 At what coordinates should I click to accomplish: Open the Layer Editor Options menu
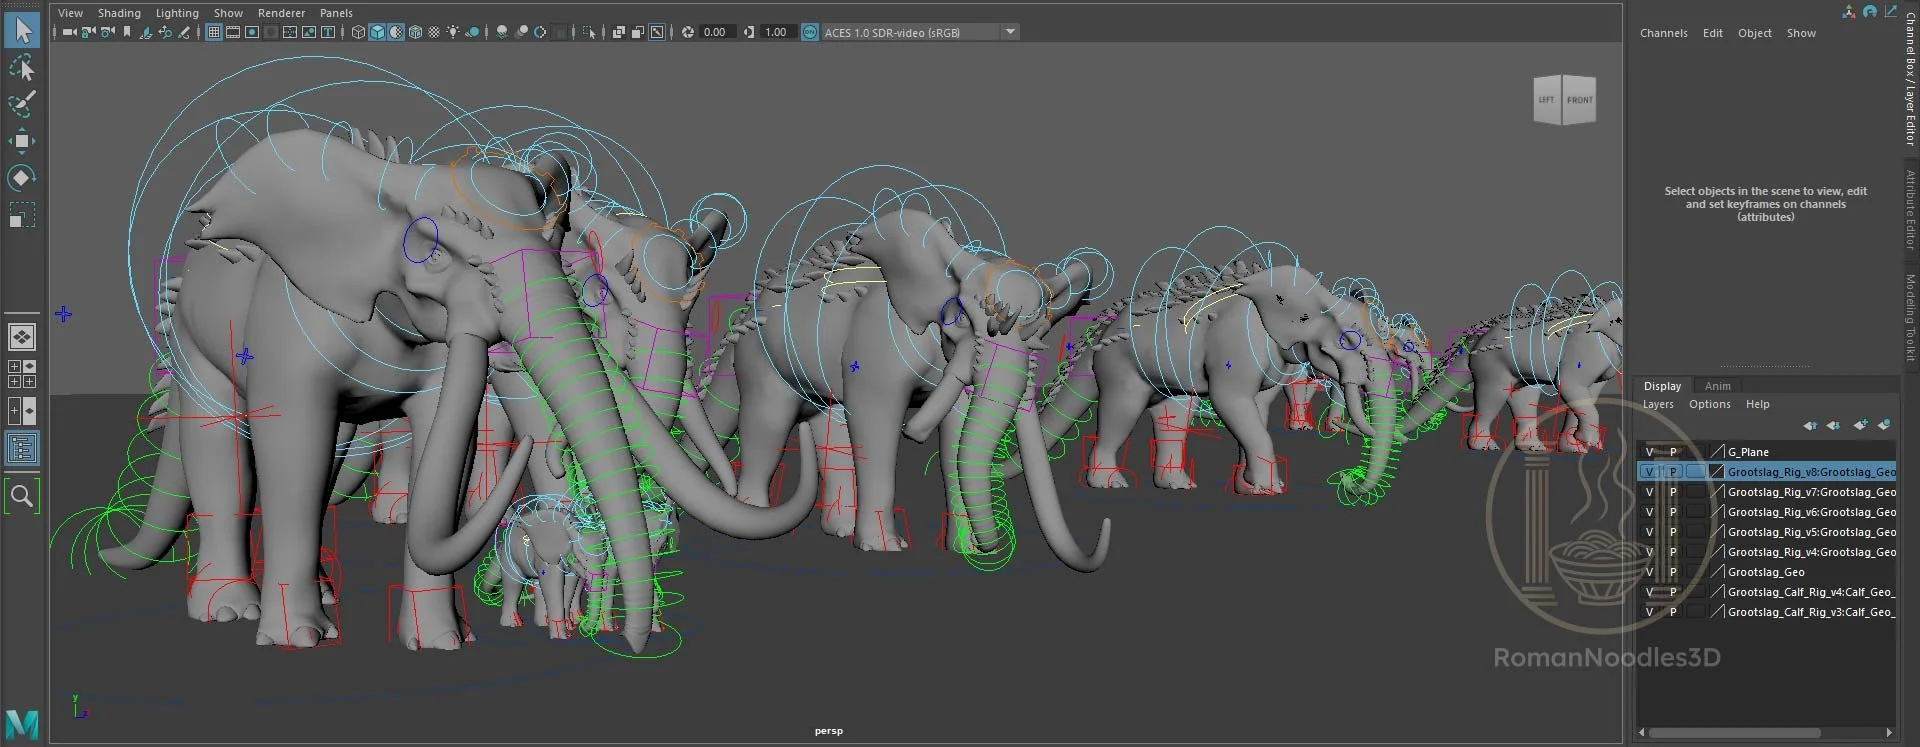[x=1709, y=404]
